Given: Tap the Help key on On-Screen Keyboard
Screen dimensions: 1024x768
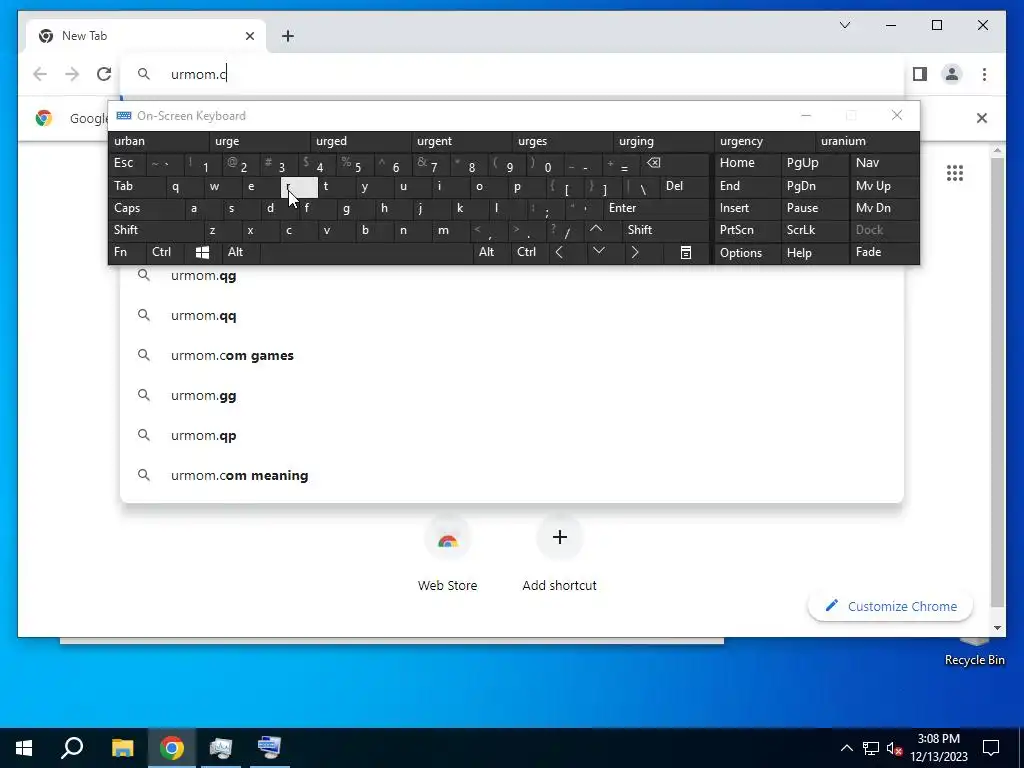Looking at the screenshot, I should [814, 252].
